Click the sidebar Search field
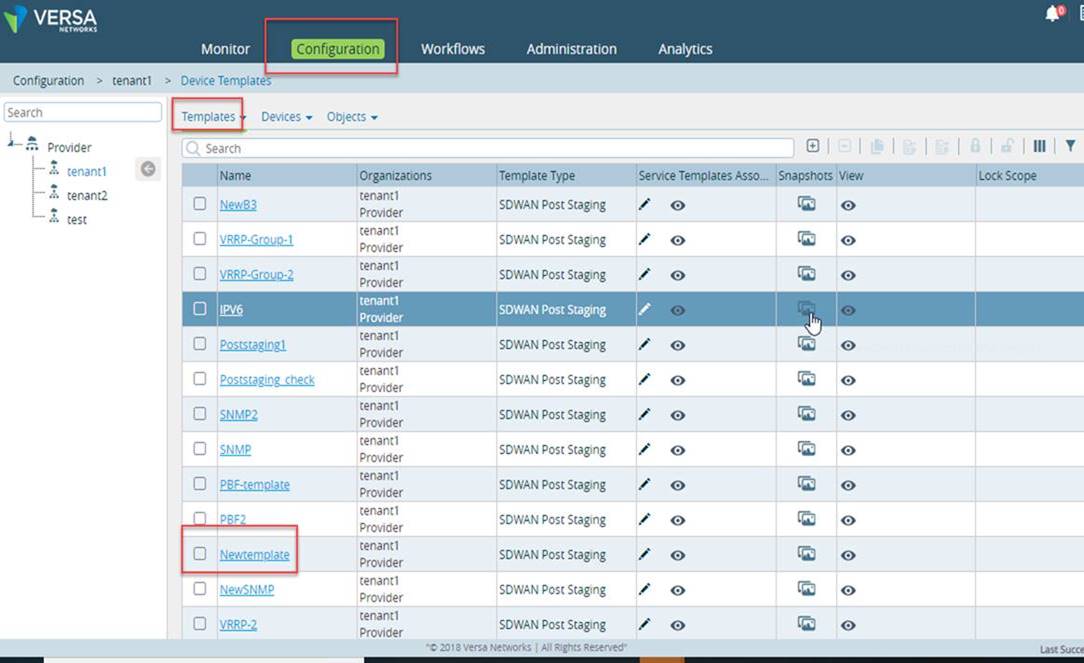 pos(82,112)
